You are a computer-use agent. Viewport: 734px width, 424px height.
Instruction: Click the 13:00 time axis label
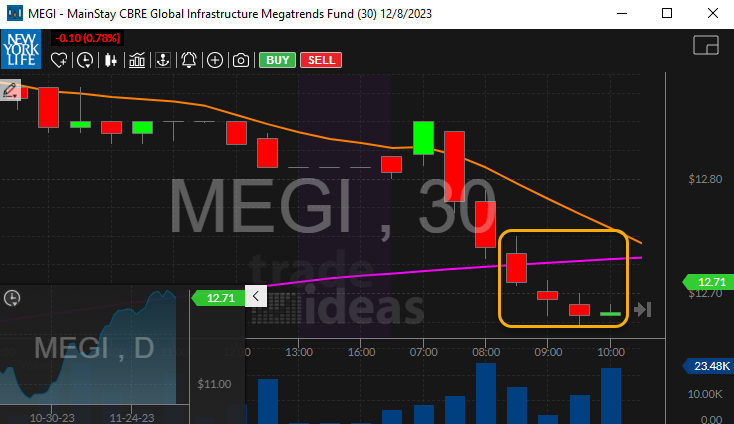tap(299, 352)
